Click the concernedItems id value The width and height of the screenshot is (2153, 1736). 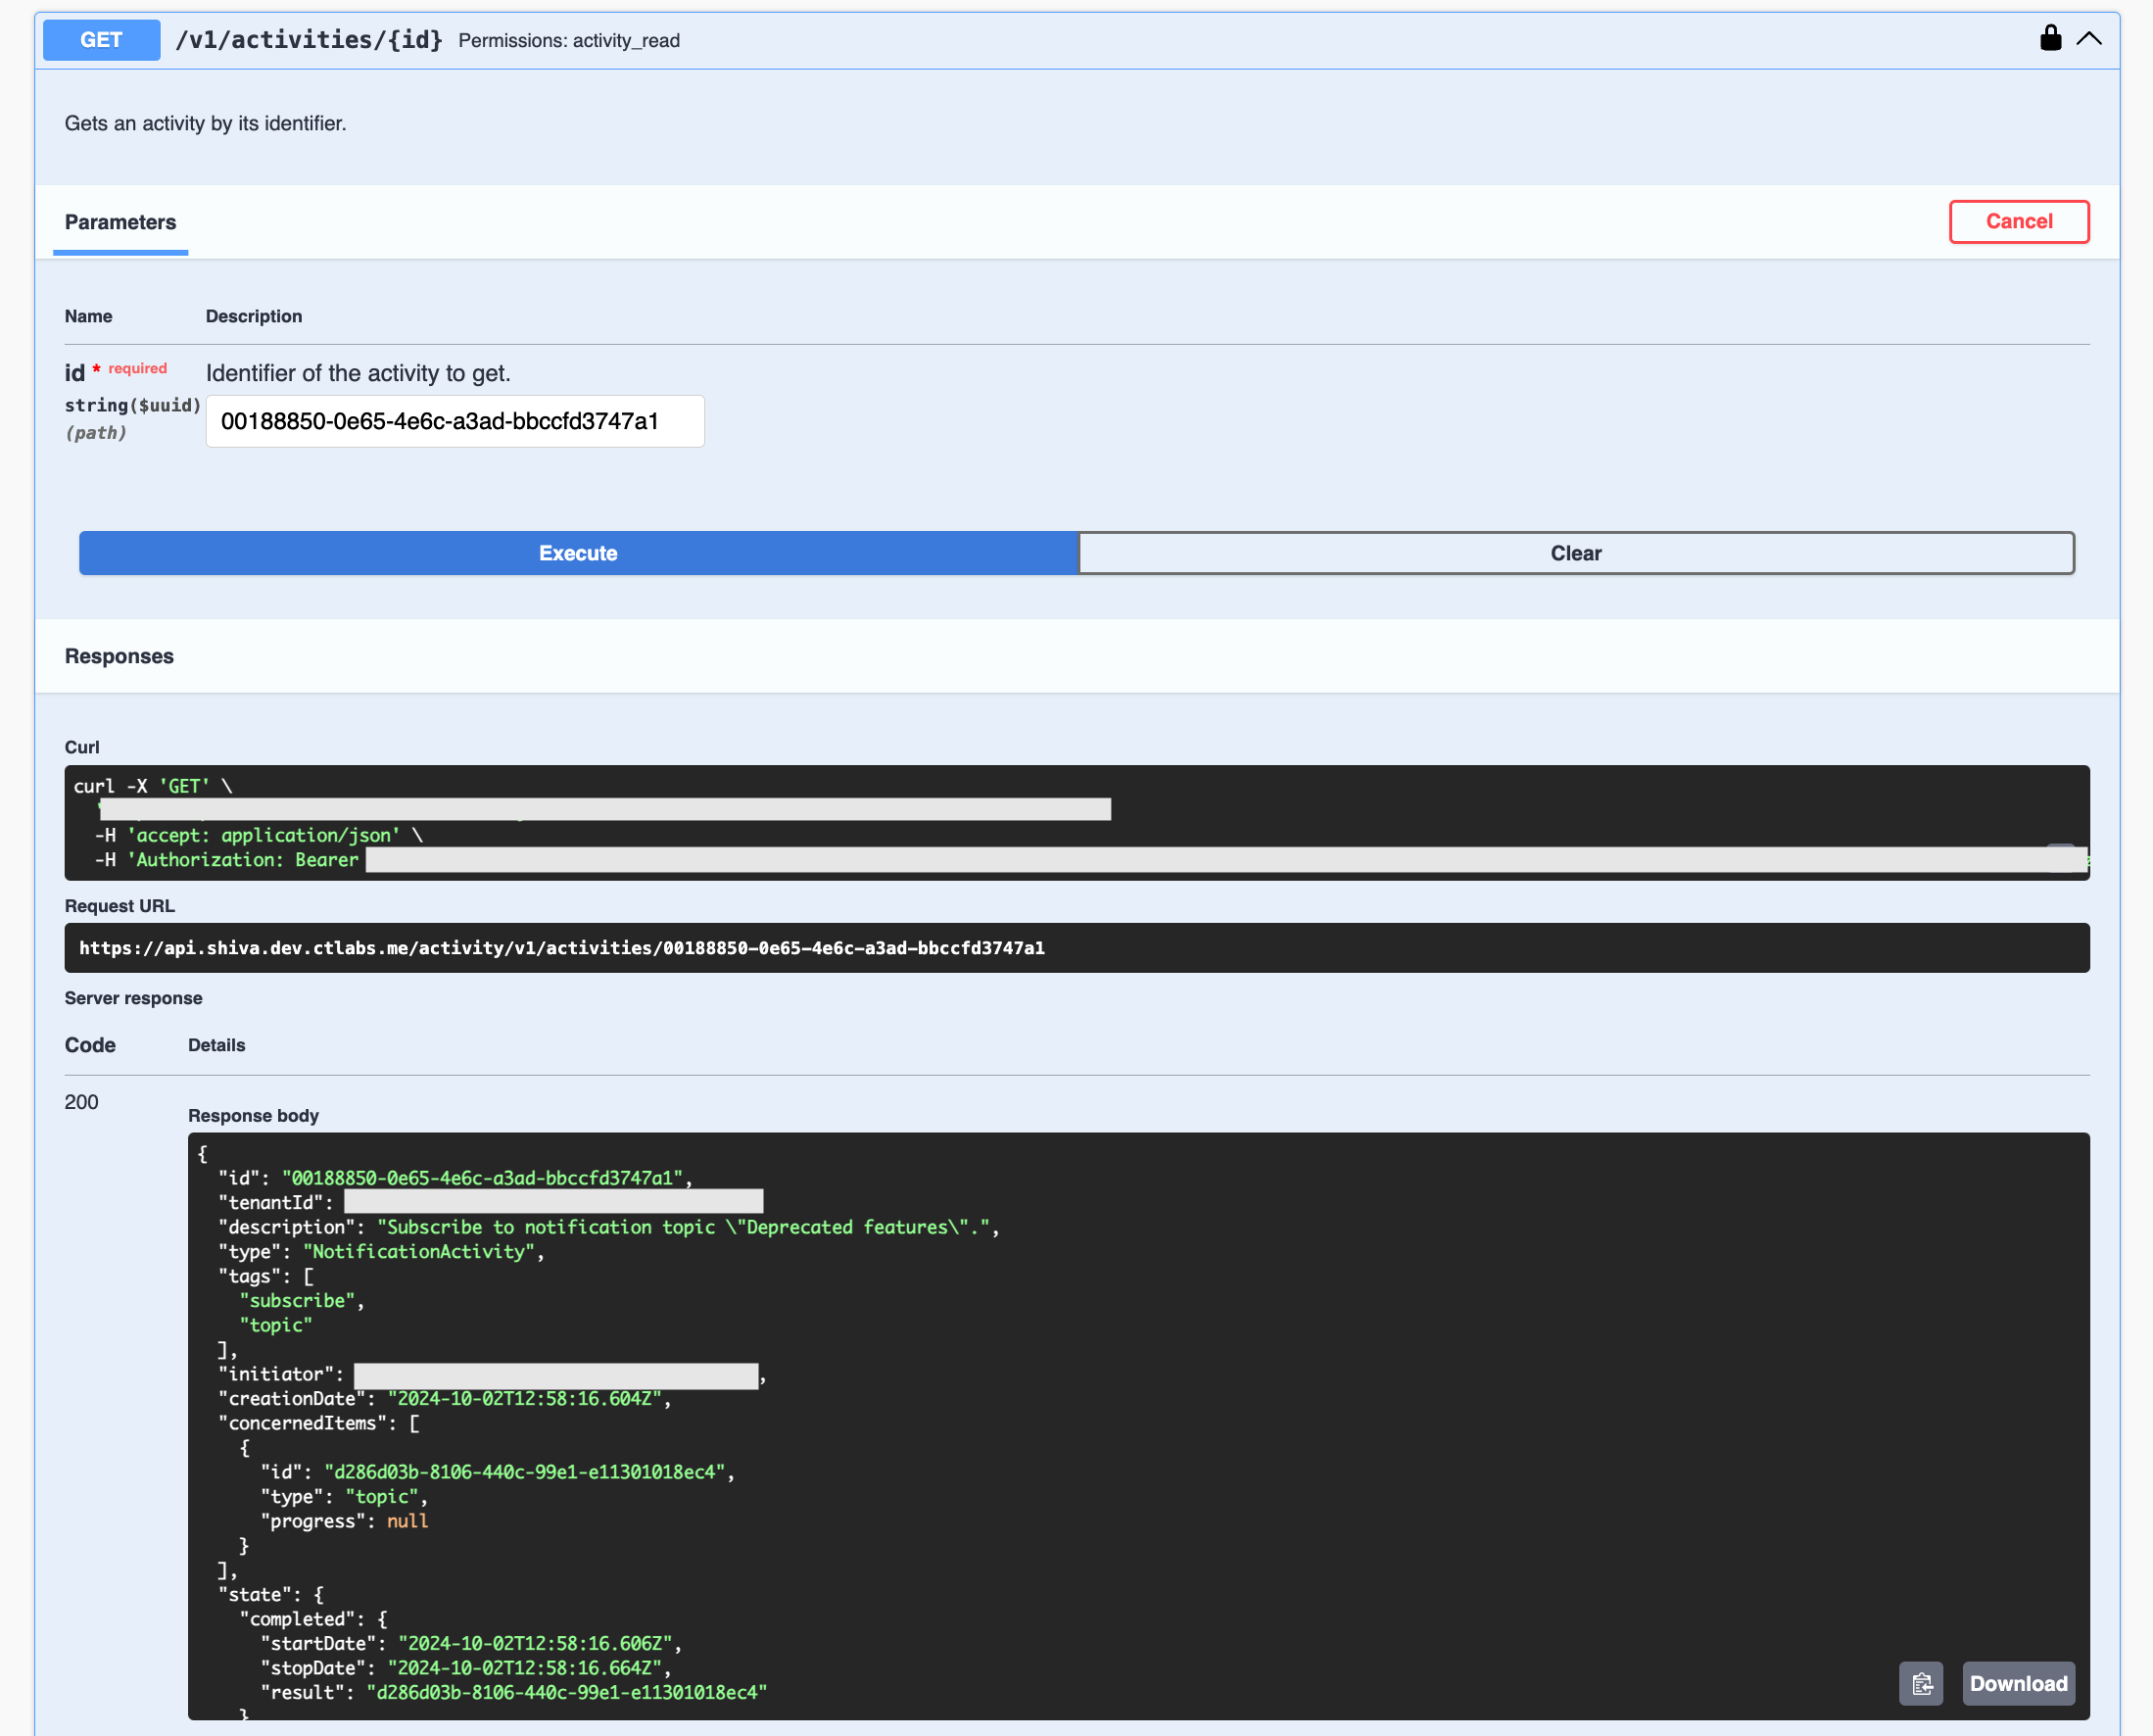tap(524, 1472)
